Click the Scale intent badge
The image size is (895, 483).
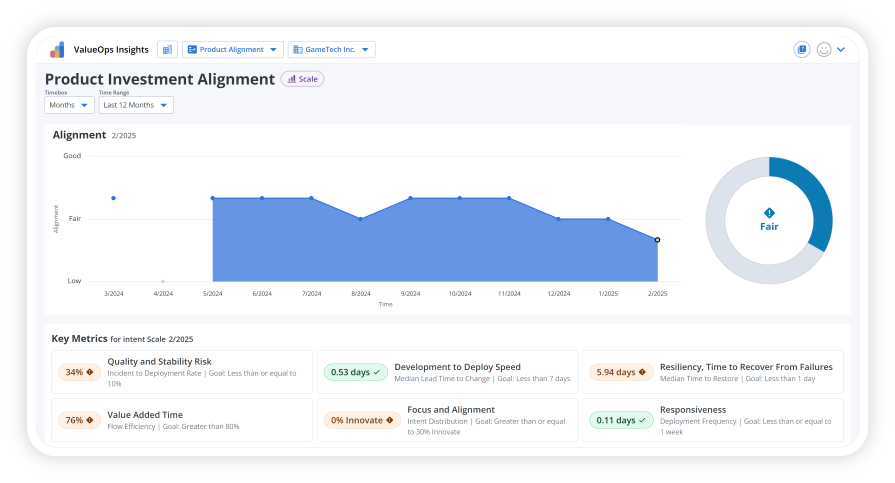coord(302,79)
